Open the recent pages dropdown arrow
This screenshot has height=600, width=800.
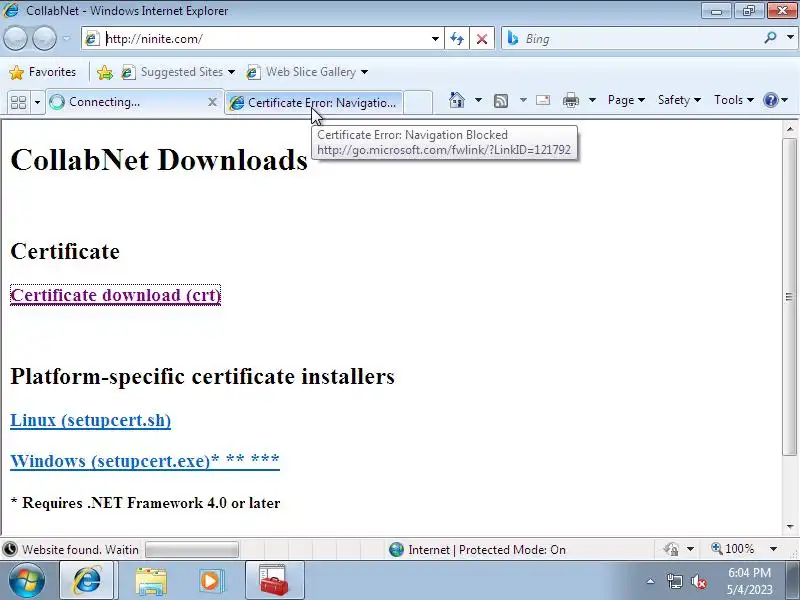(x=66, y=39)
